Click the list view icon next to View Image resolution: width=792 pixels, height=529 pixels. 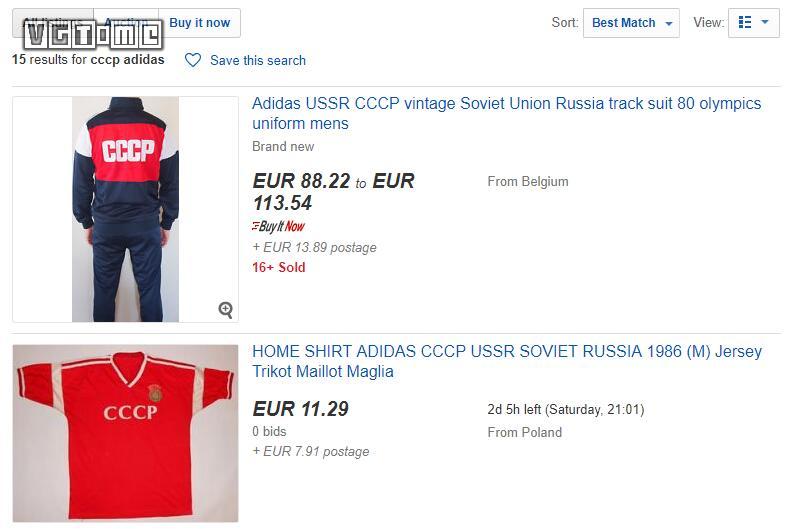pyautogui.click(x=745, y=22)
